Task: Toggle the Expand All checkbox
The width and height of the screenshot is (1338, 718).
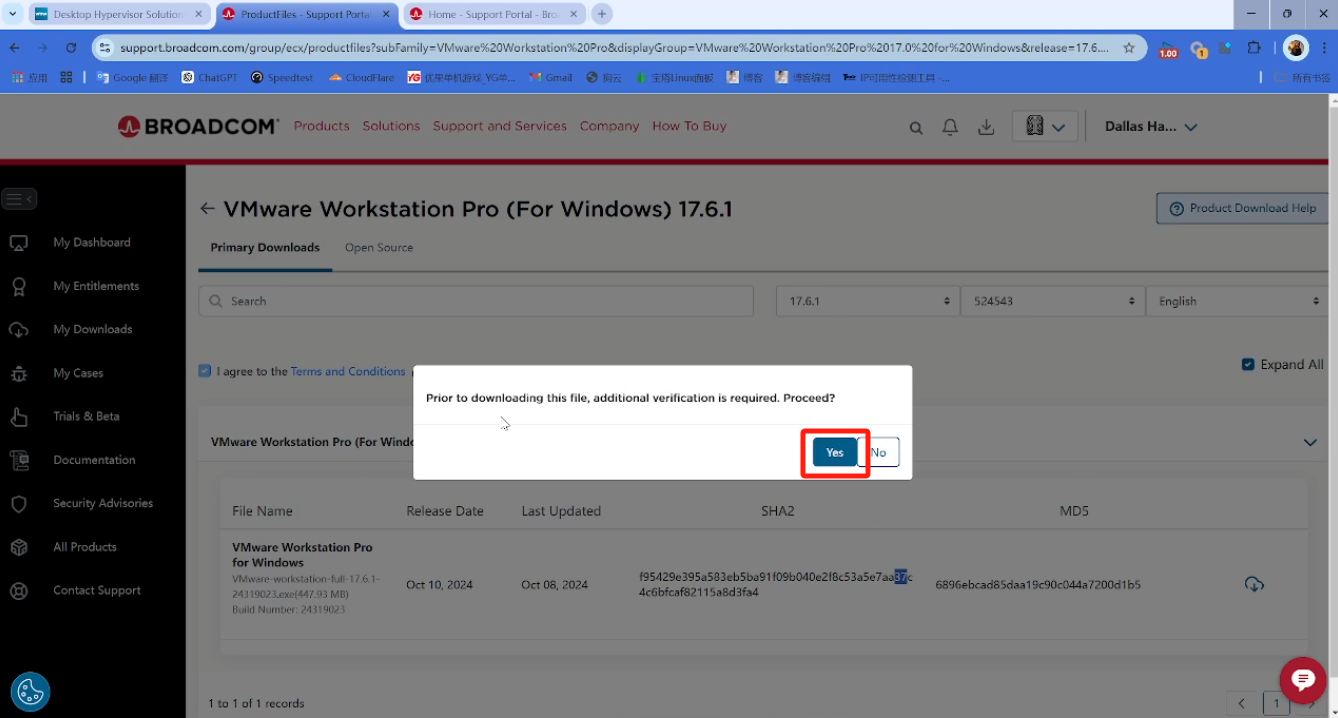Action: [1248, 364]
